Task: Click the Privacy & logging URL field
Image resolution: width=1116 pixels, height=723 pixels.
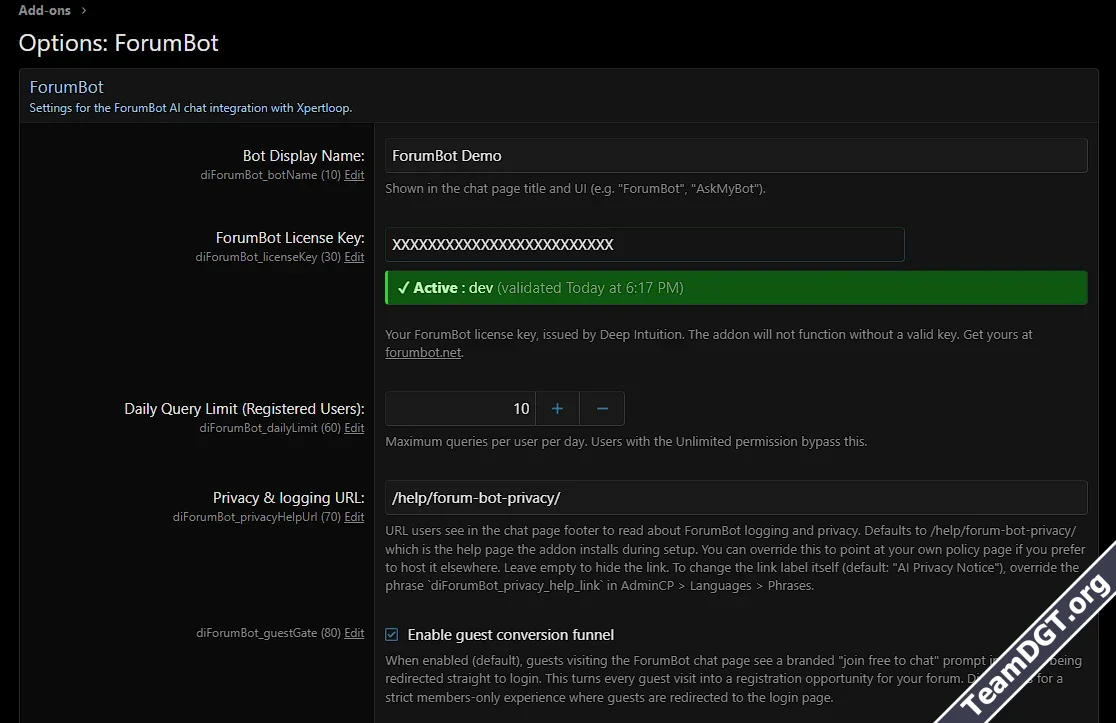Action: pyautogui.click(x=736, y=497)
